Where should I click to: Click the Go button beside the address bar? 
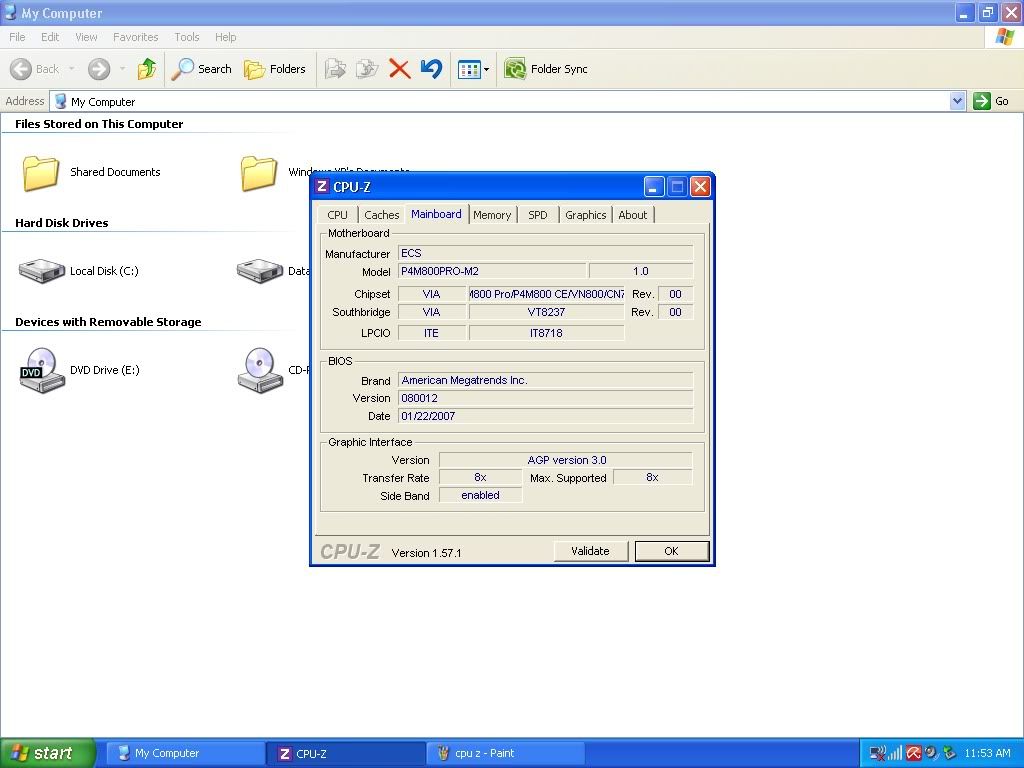click(991, 101)
